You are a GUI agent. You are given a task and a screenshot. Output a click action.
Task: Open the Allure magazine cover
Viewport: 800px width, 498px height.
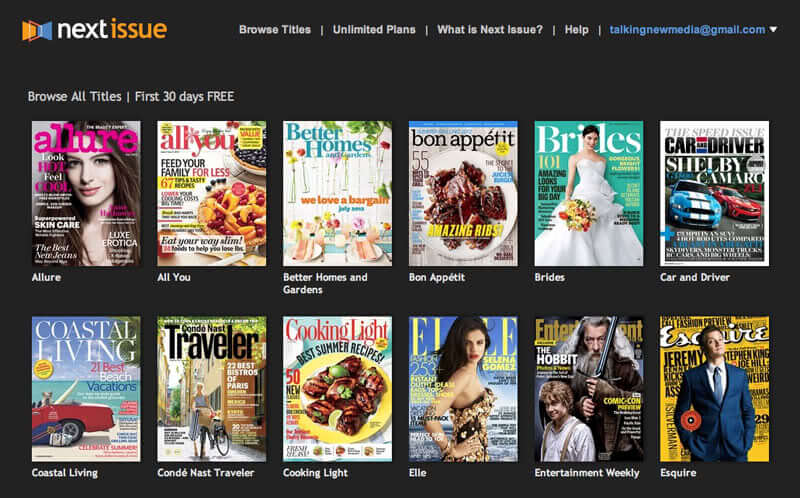pyautogui.click(x=86, y=193)
